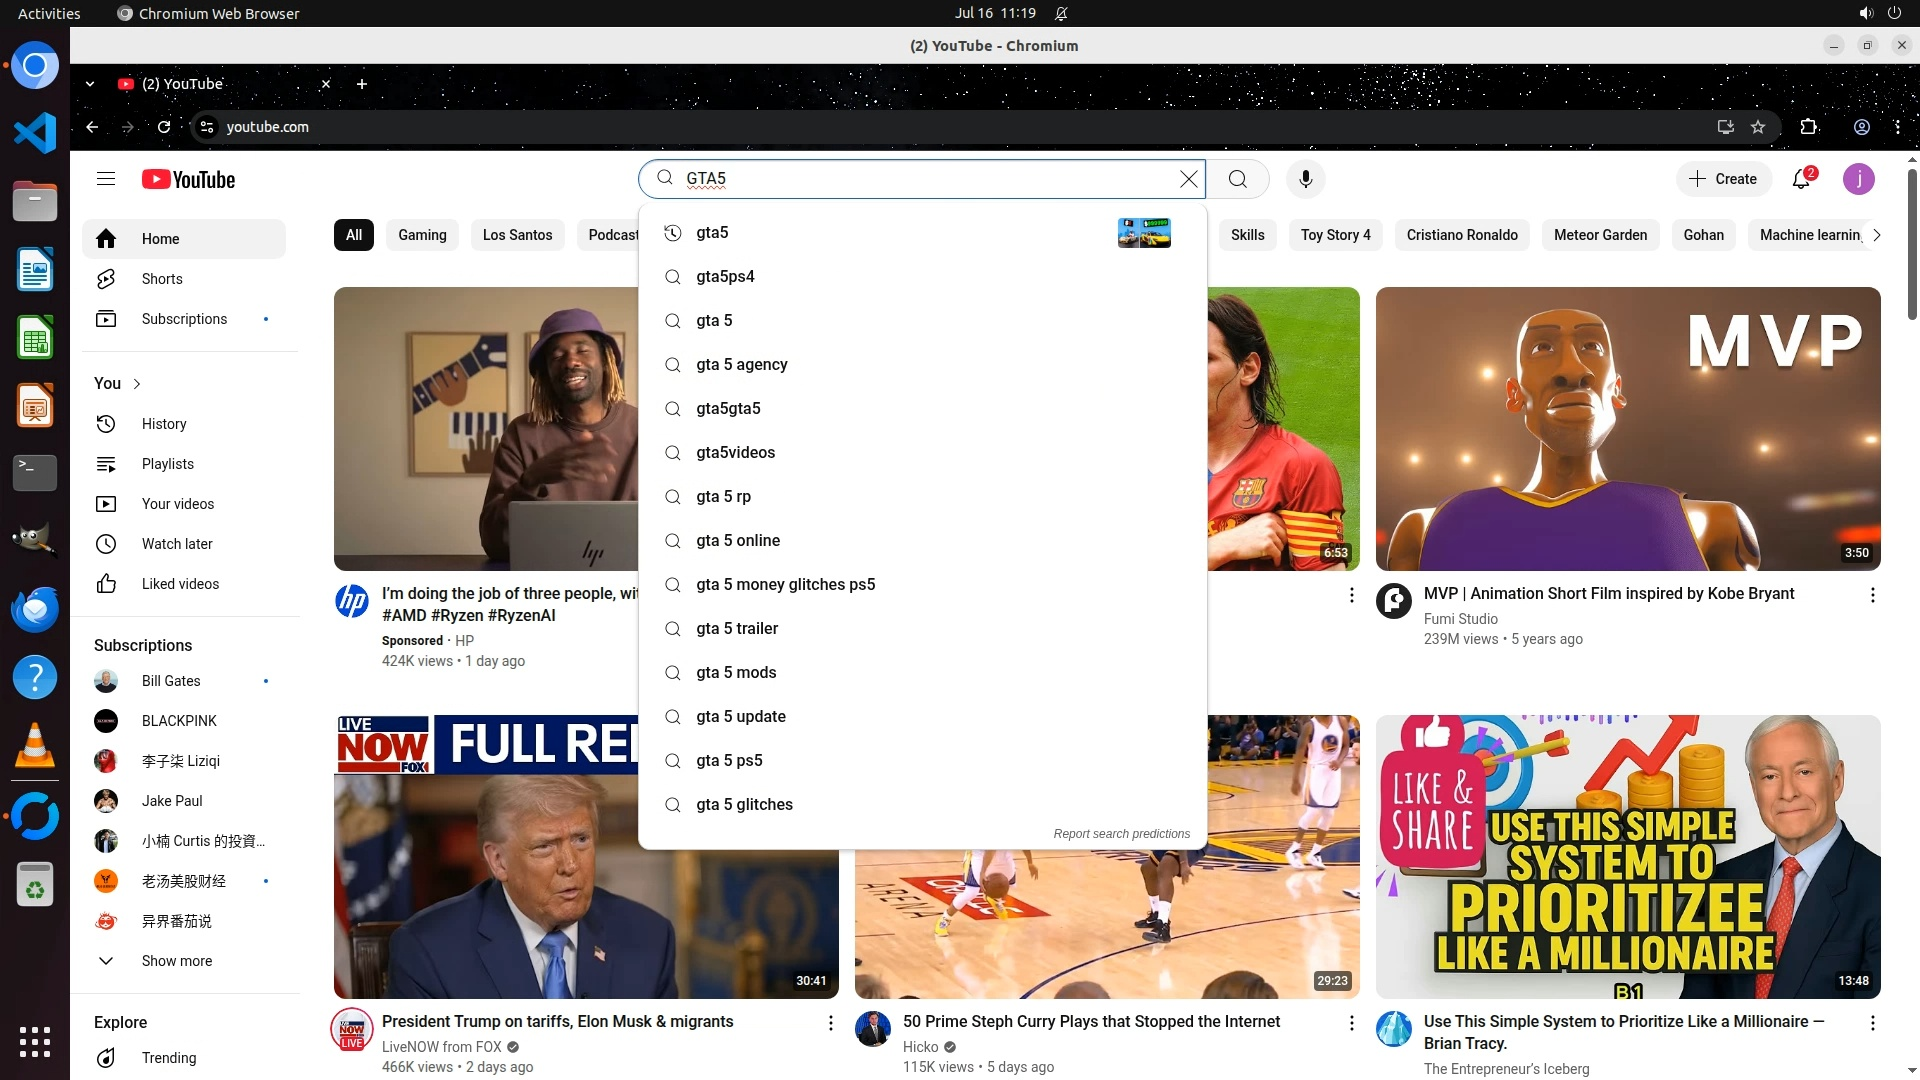Choose the 'gta 5 online' suggestion
1920x1080 pixels.
point(738,540)
